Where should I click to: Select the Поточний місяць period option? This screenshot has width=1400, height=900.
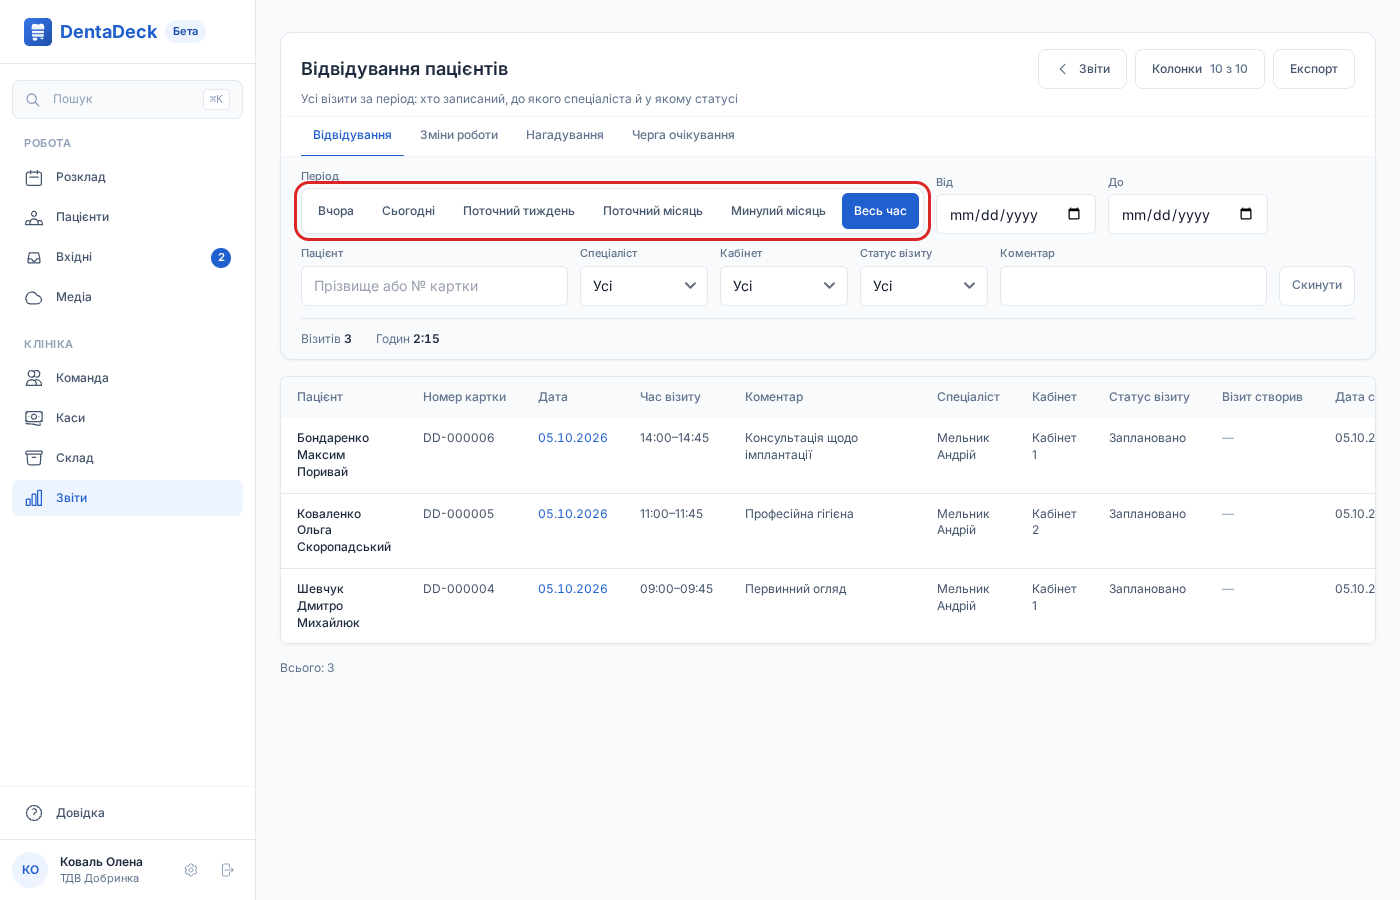pos(653,211)
